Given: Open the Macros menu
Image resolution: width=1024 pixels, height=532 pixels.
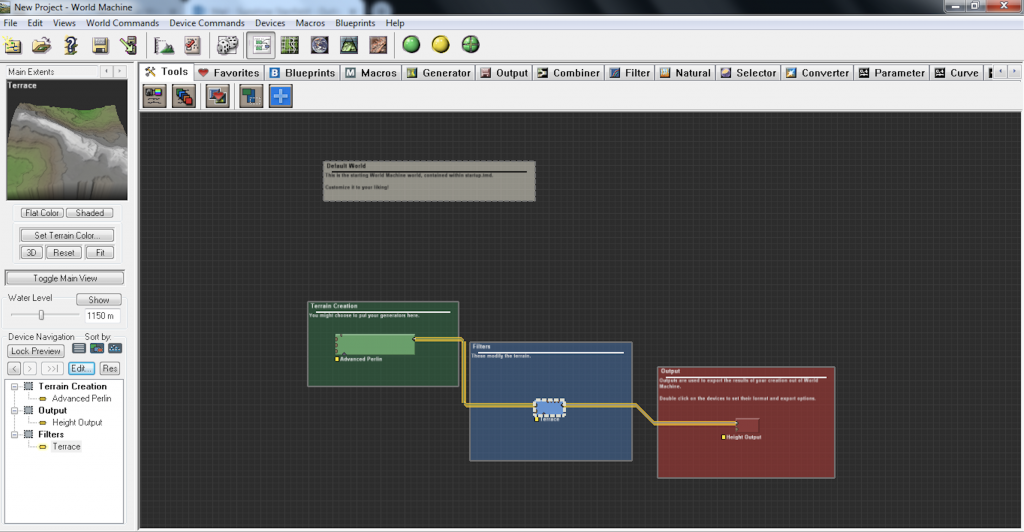Looking at the screenshot, I should pyautogui.click(x=310, y=23).
